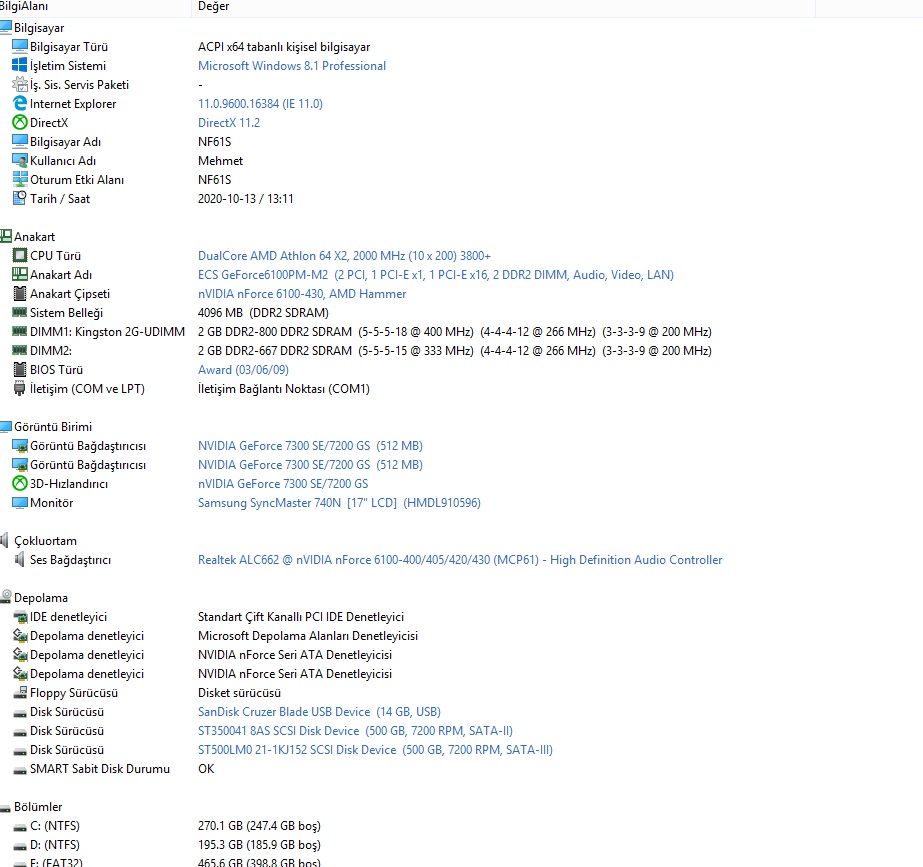Image resolution: width=923 pixels, height=867 pixels.
Task: Click the Internet Explorer icon in list
Action: pos(20,104)
